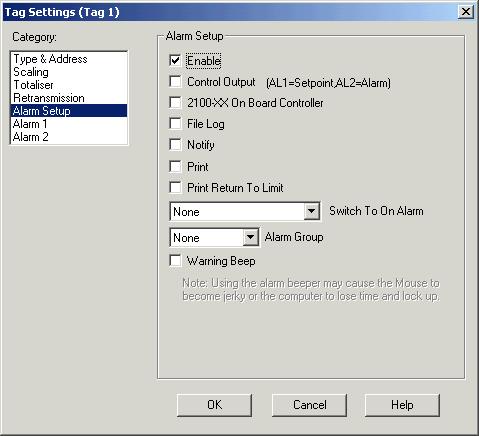
Task: Expand the Alarm Group dropdown arrow
Action: 251,237
